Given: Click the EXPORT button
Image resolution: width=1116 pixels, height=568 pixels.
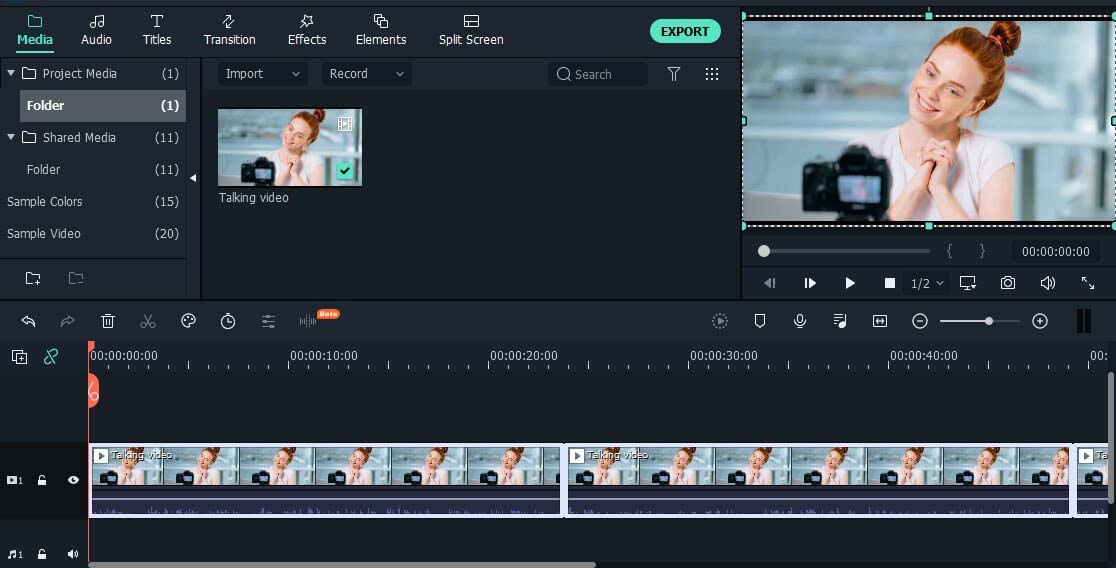Looking at the screenshot, I should point(685,31).
